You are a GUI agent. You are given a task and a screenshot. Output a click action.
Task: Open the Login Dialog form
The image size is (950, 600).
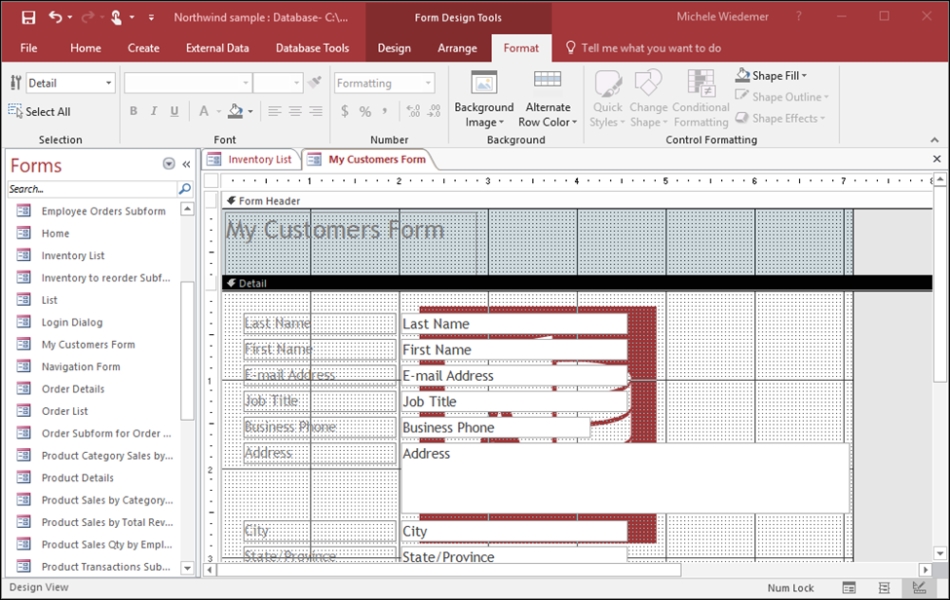72,322
